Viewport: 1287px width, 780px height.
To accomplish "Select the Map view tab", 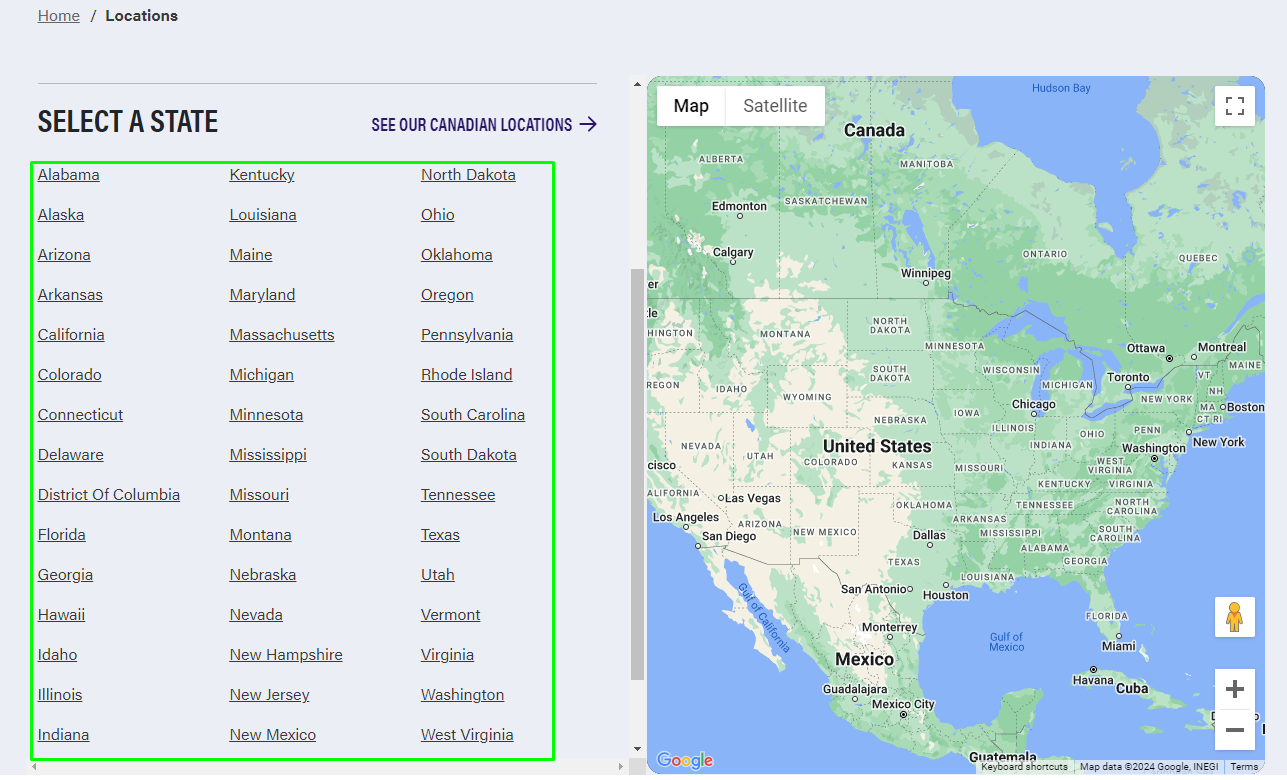I will (691, 106).
